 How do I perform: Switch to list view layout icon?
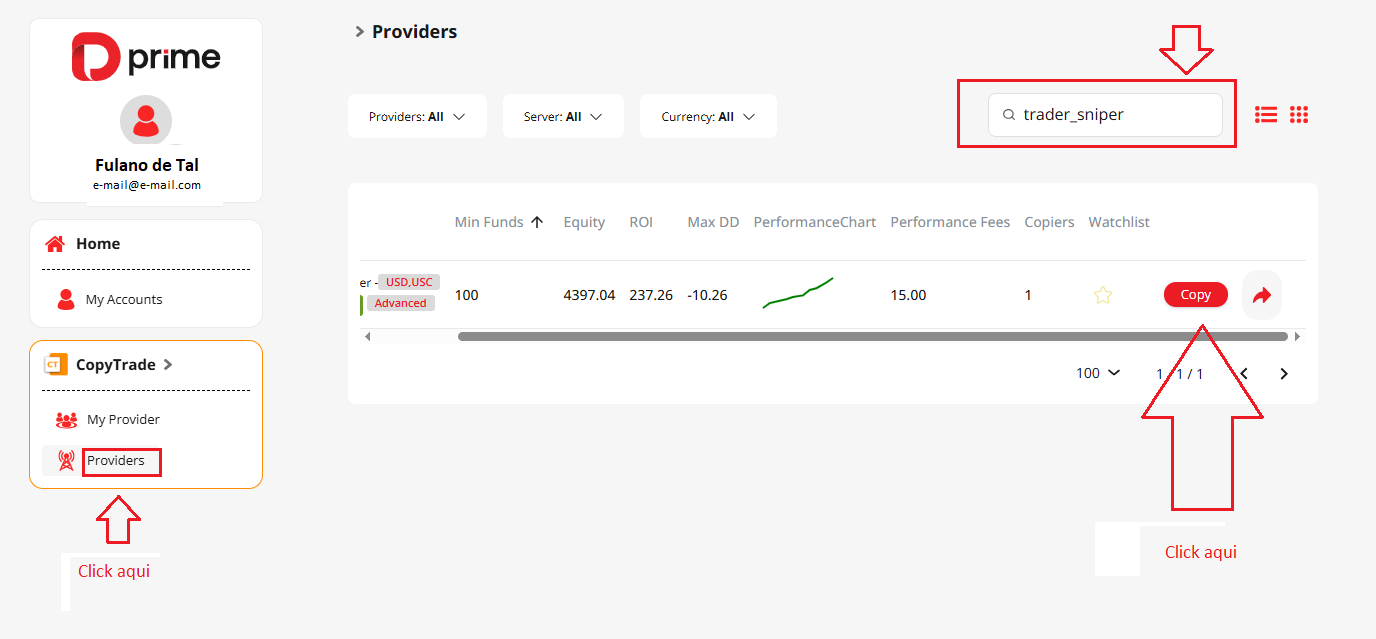pos(1266,115)
